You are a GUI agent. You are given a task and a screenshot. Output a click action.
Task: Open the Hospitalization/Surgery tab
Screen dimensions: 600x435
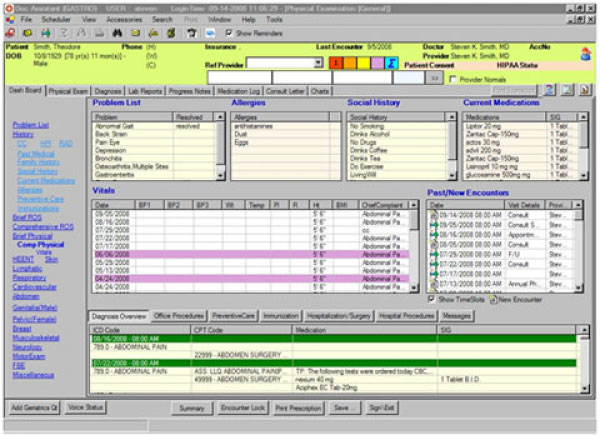[x=339, y=316]
